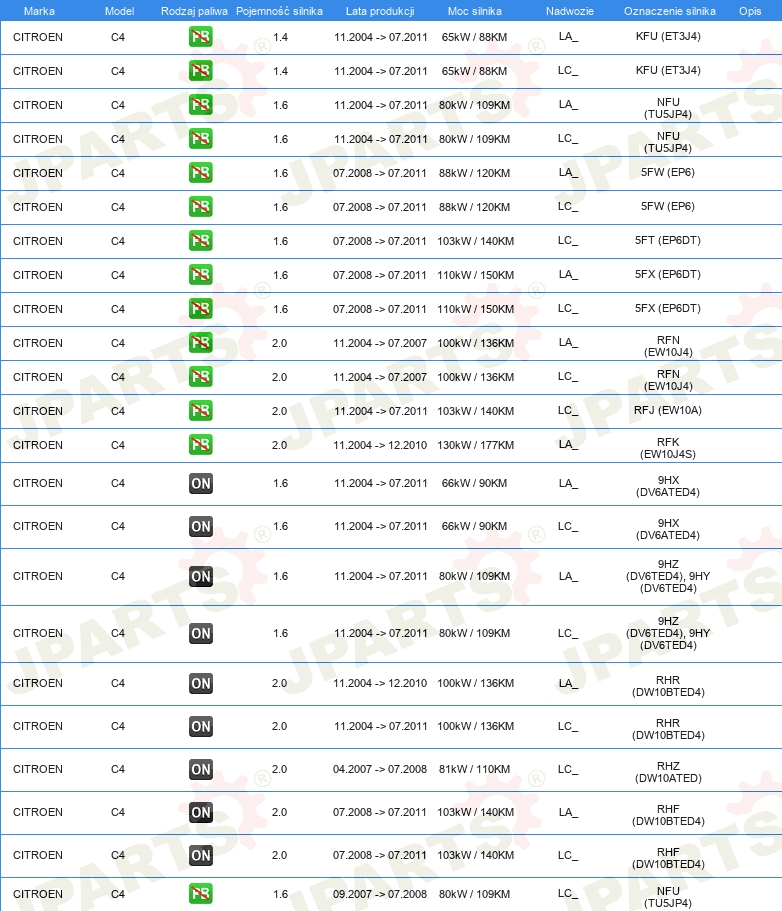The width and height of the screenshot is (782, 911).
Task: Click the 04.2007 -> 07.2008 production years cell
Action: click(380, 769)
